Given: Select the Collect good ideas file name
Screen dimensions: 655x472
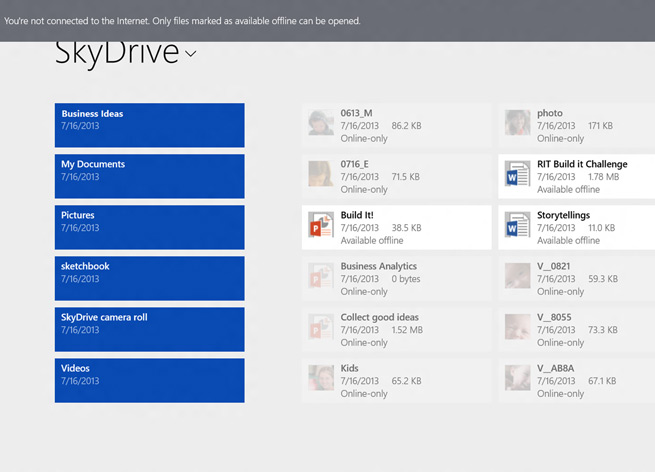Looking at the screenshot, I should click(379, 317).
